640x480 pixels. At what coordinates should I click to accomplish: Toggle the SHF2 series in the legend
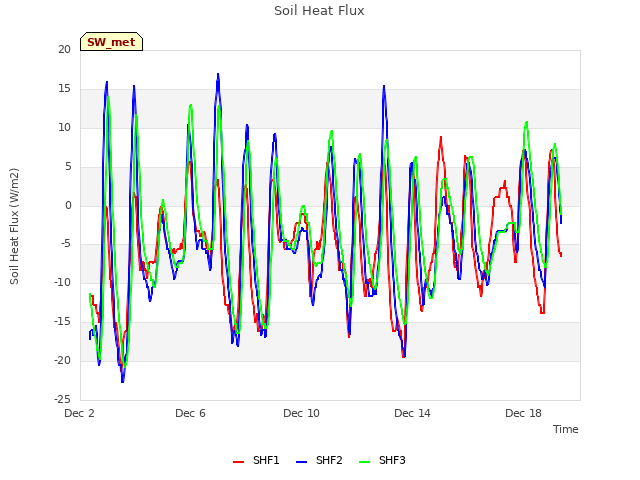click(319, 460)
